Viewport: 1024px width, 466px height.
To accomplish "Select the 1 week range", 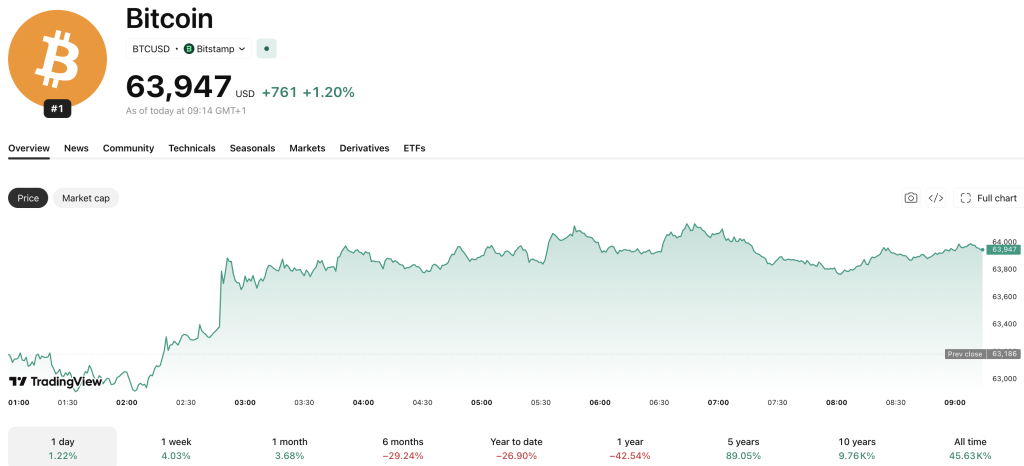I will (176, 448).
